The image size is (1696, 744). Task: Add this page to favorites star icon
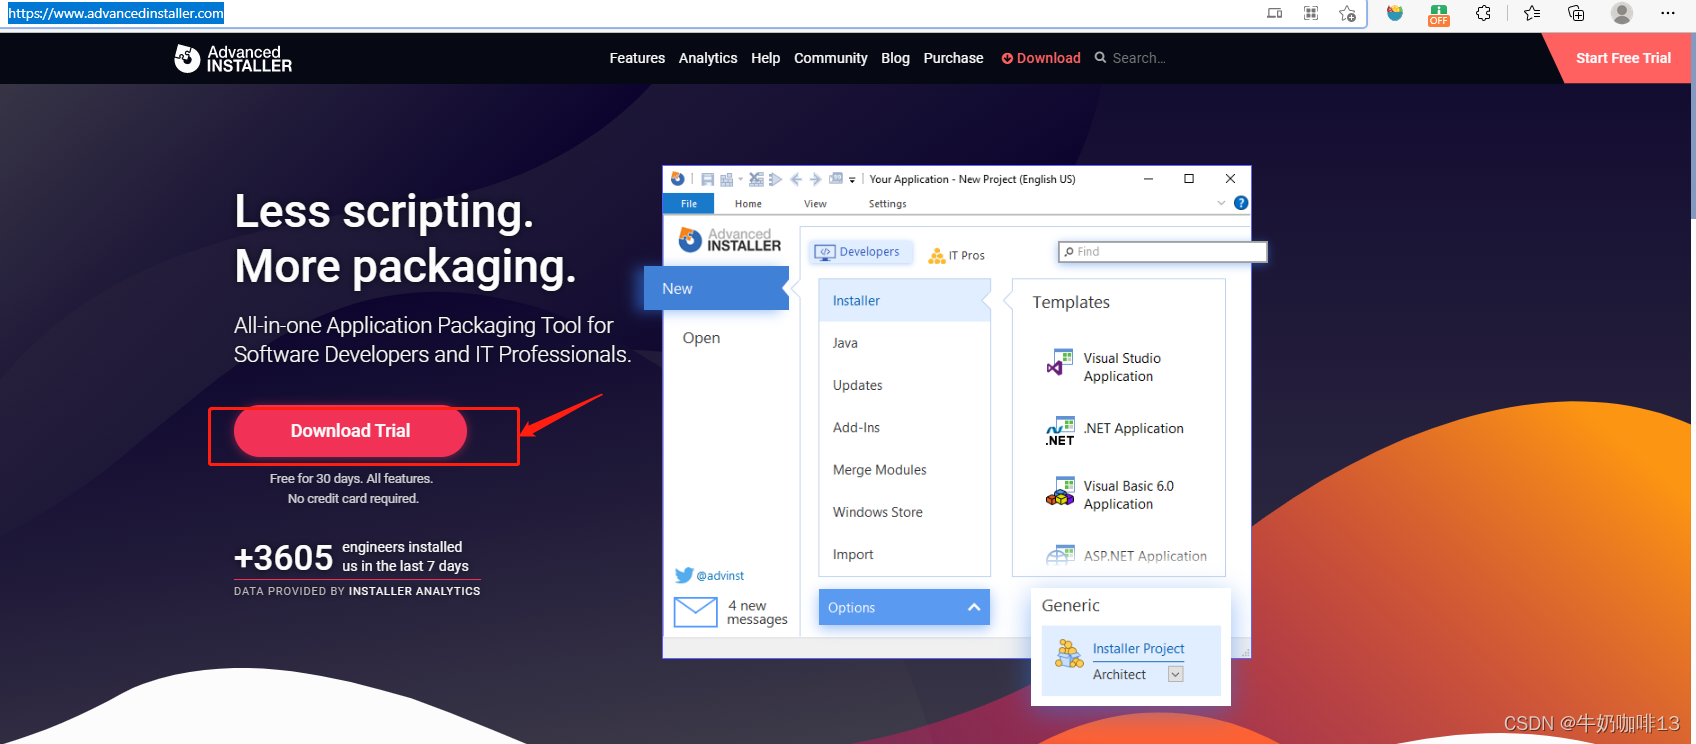point(1347,13)
